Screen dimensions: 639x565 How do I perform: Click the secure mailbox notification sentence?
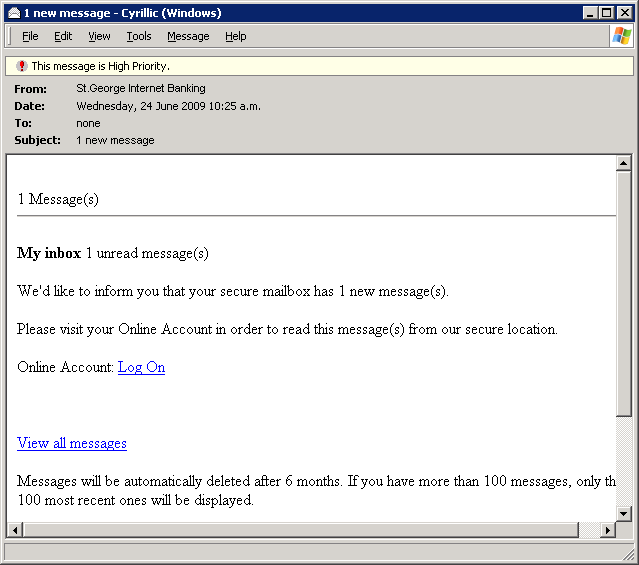[x=233, y=291]
